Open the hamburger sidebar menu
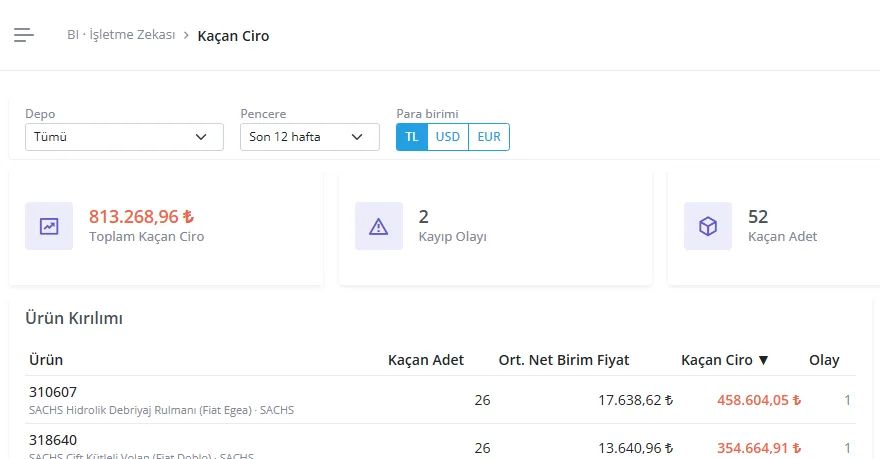Screen dimensions: 880x459 point(24,35)
